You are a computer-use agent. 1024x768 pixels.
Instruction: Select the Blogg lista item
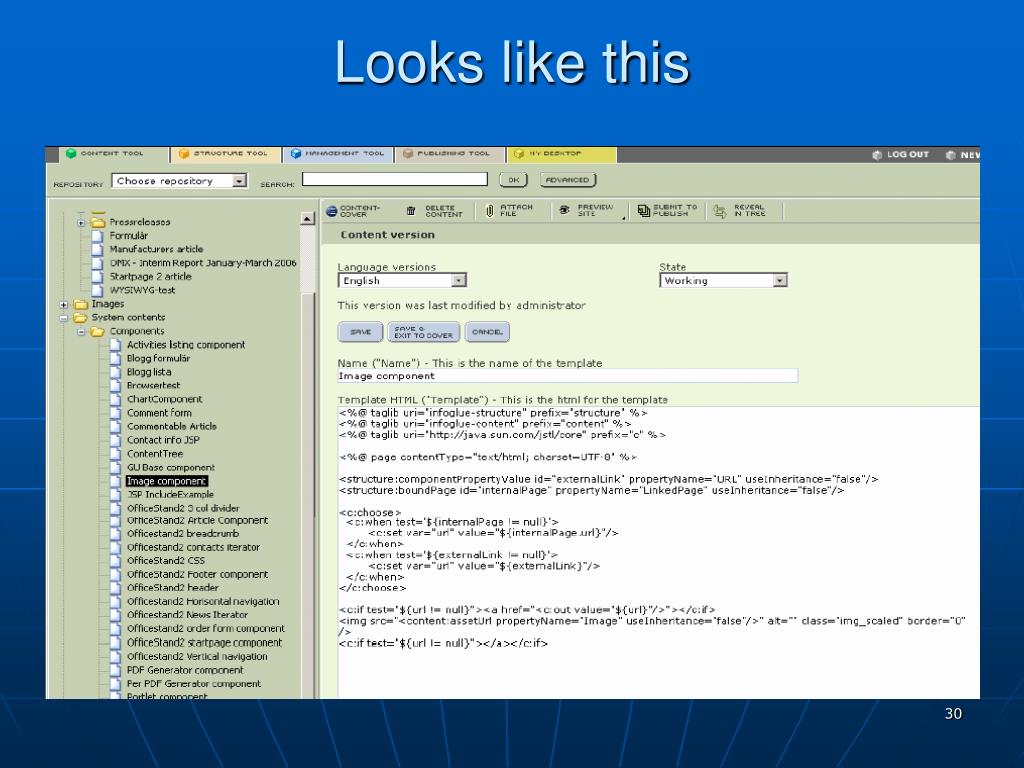[149, 372]
